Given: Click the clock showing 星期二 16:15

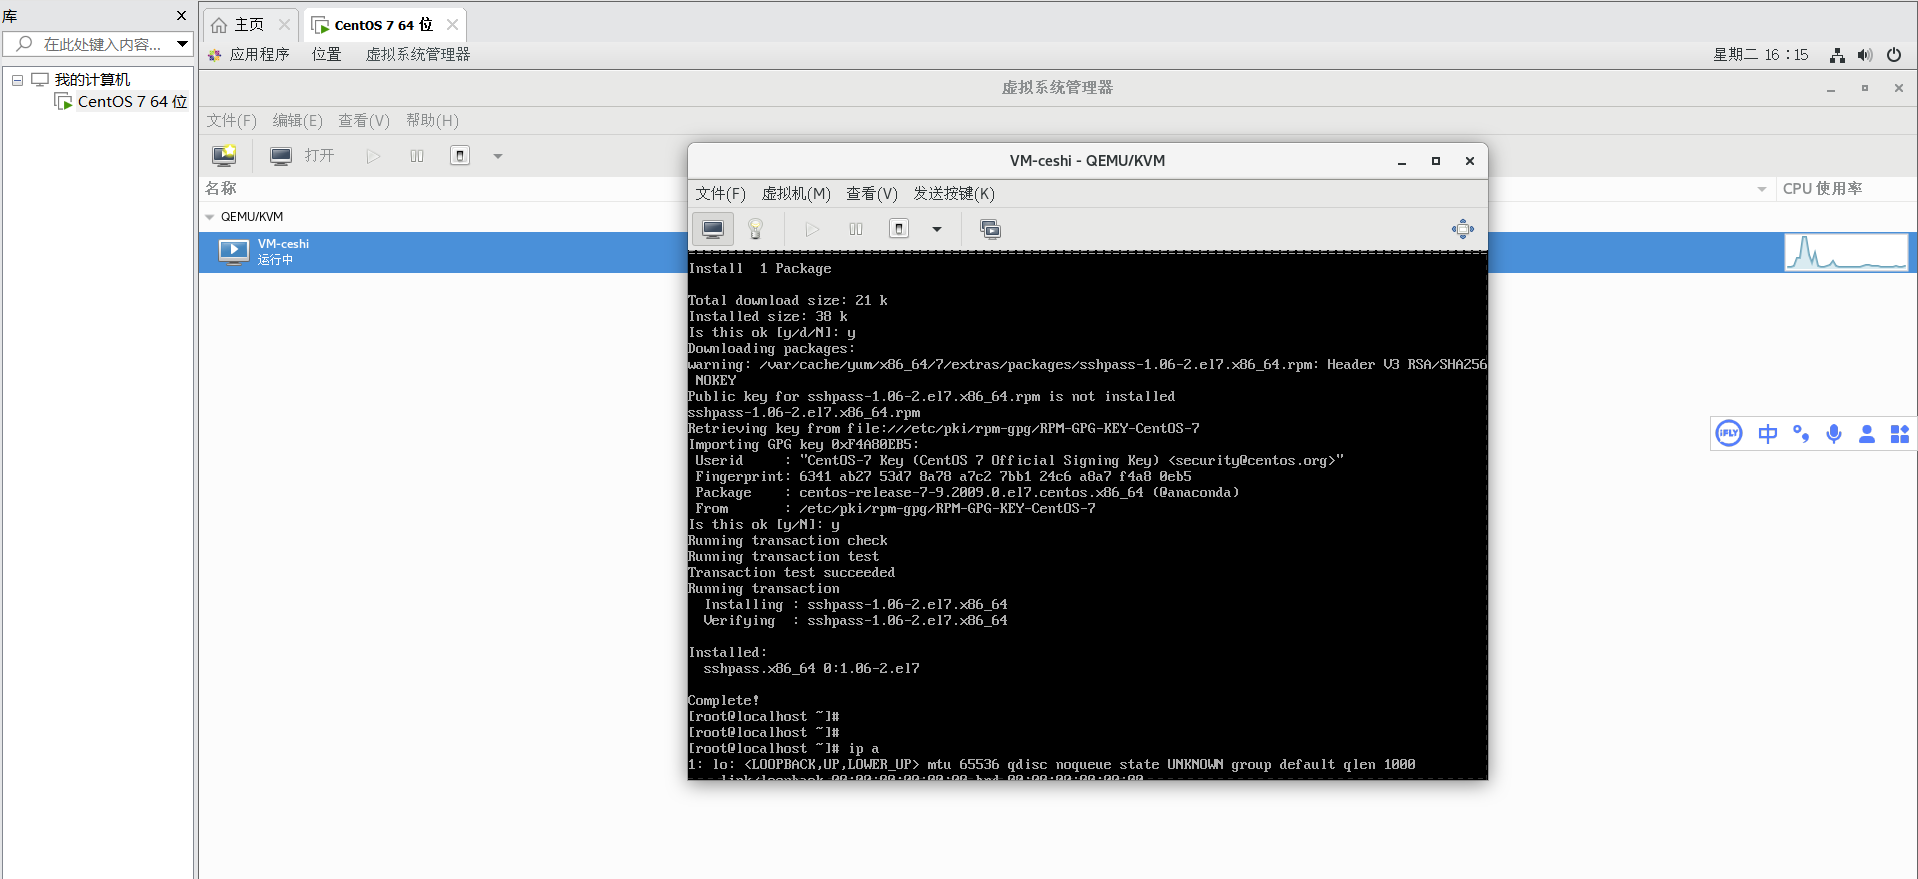Looking at the screenshot, I should coord(1760,55).
